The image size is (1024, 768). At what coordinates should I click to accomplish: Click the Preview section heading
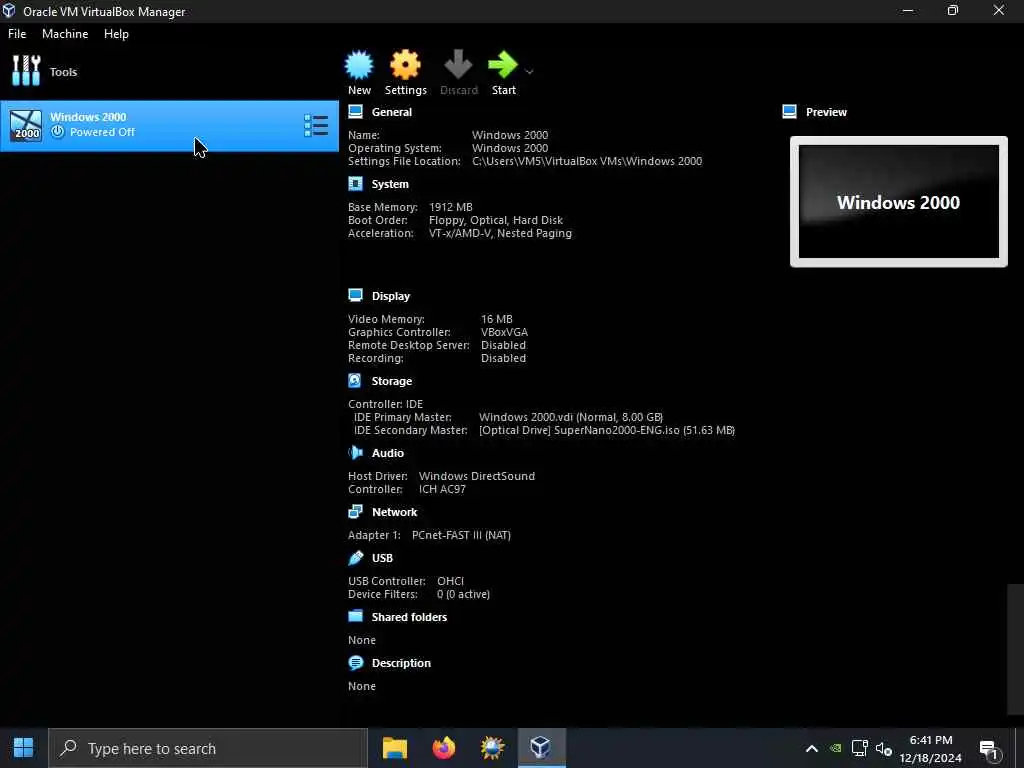click(x=826, y=112)
